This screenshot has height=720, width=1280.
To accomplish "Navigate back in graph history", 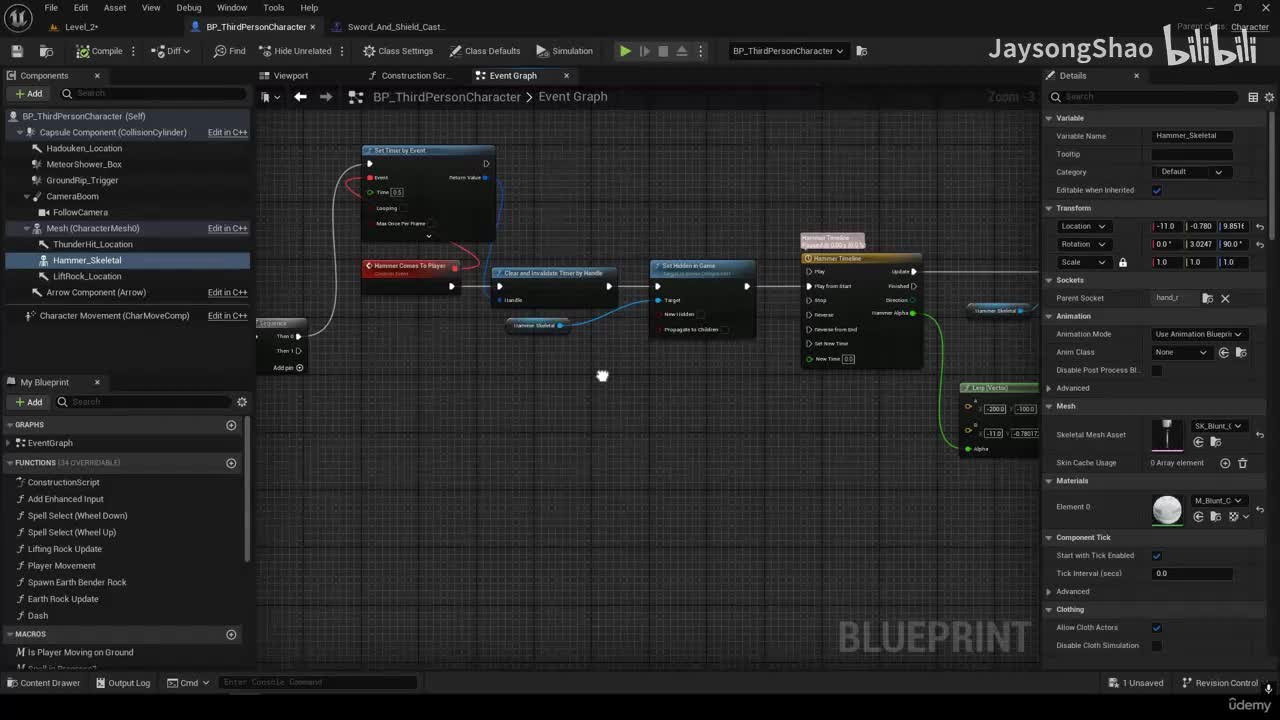I will click(x=300, y=97).
